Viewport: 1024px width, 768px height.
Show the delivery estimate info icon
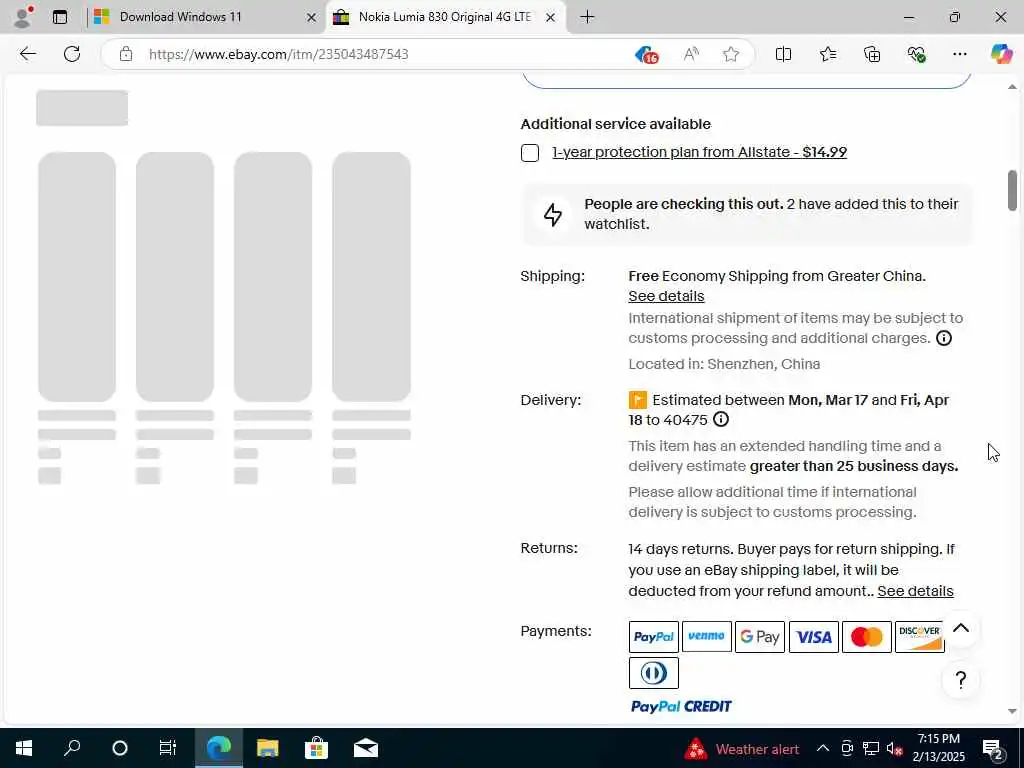coord(720,419)
